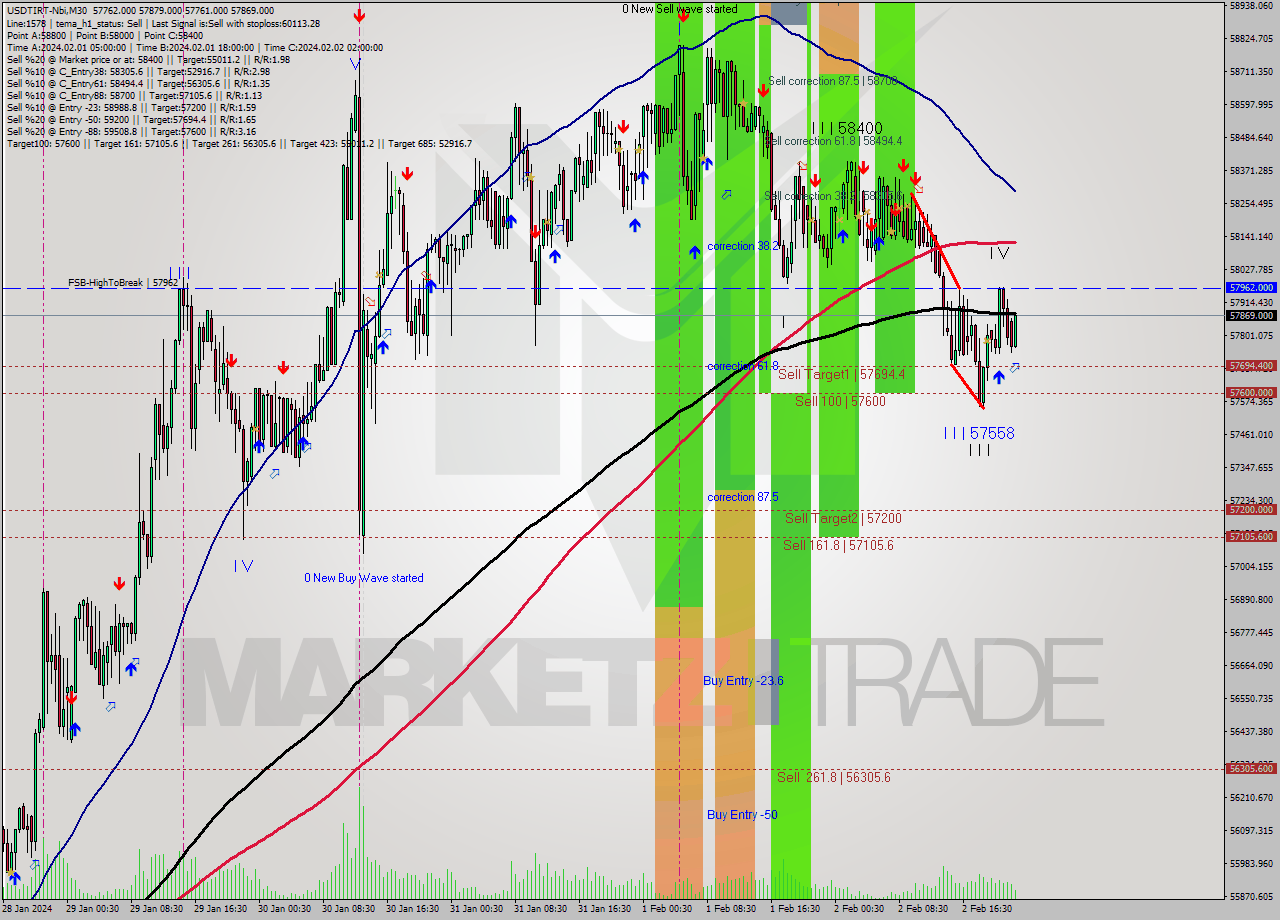Select the tema_h1_status Sell info line
This screenshot has height=920, width=1280.
click(x=164, y=23)
